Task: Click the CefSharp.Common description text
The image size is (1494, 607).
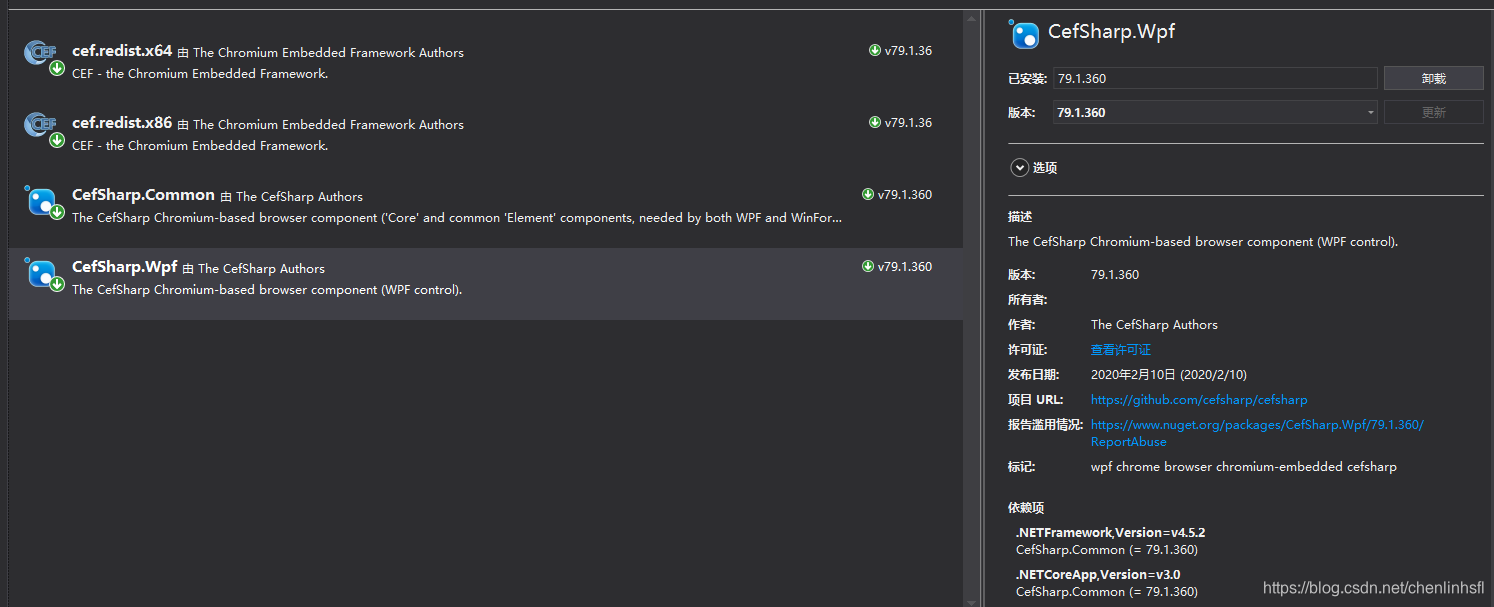Action: (457, 218)
